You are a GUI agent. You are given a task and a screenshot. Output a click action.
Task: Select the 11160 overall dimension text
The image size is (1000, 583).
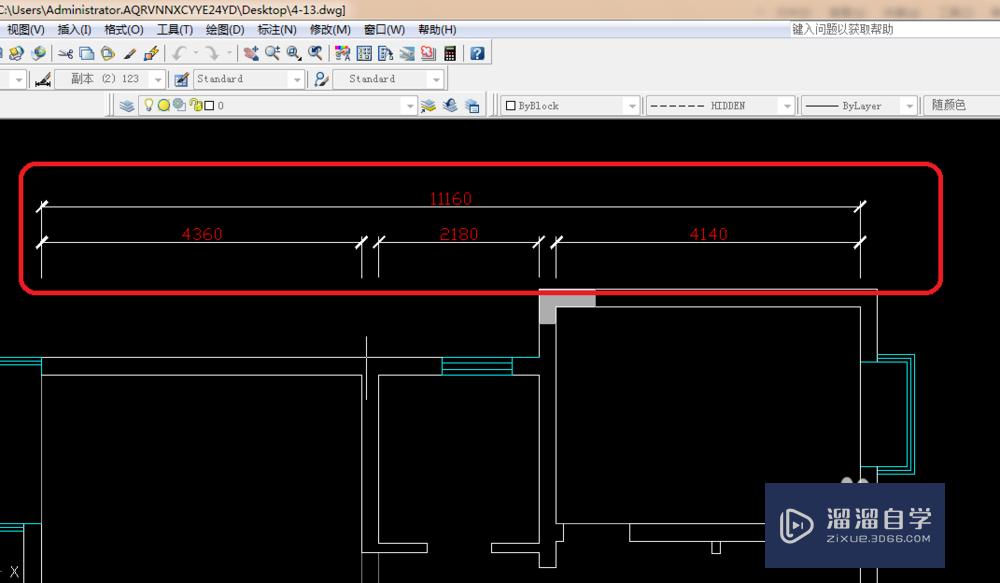[450, 198]
